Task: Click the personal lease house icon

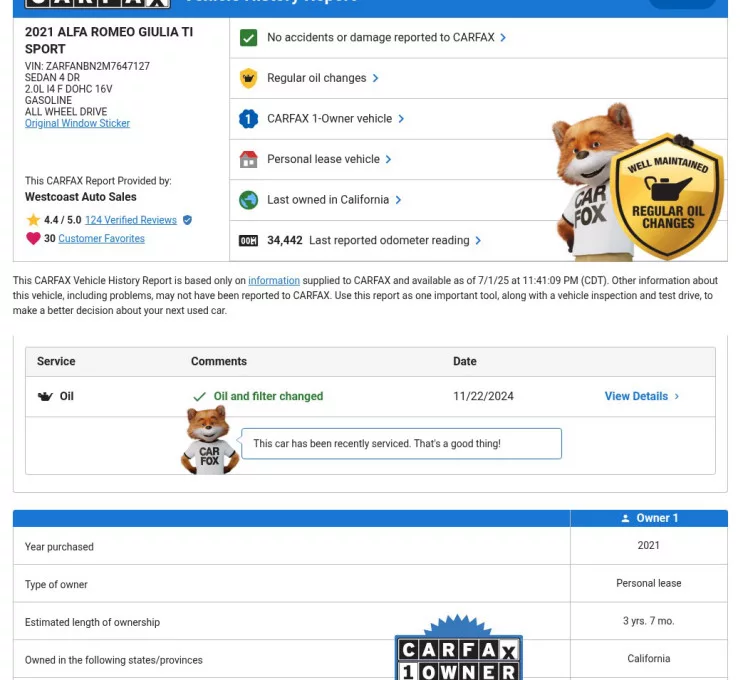Action: point(249,159)
